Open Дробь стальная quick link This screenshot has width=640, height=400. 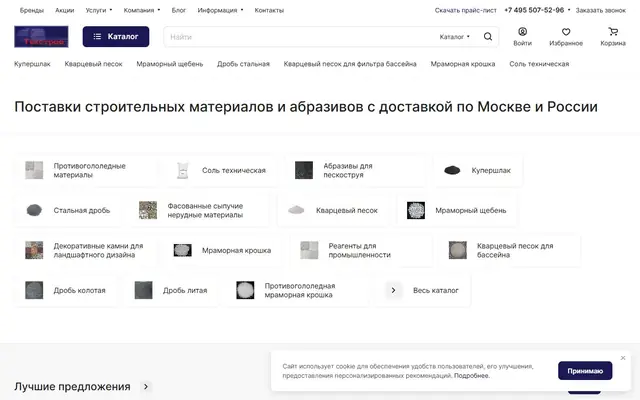pyautogui.click(x=243, y=64)
